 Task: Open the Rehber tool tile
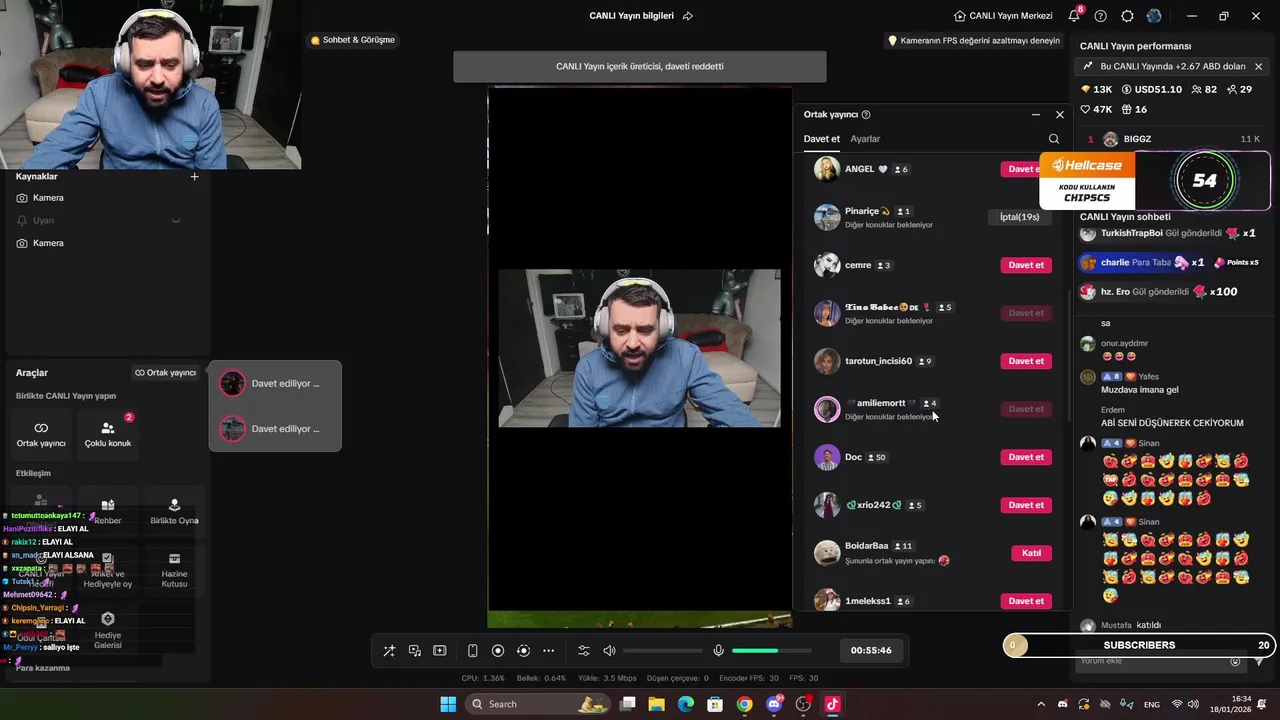(108, 512)
